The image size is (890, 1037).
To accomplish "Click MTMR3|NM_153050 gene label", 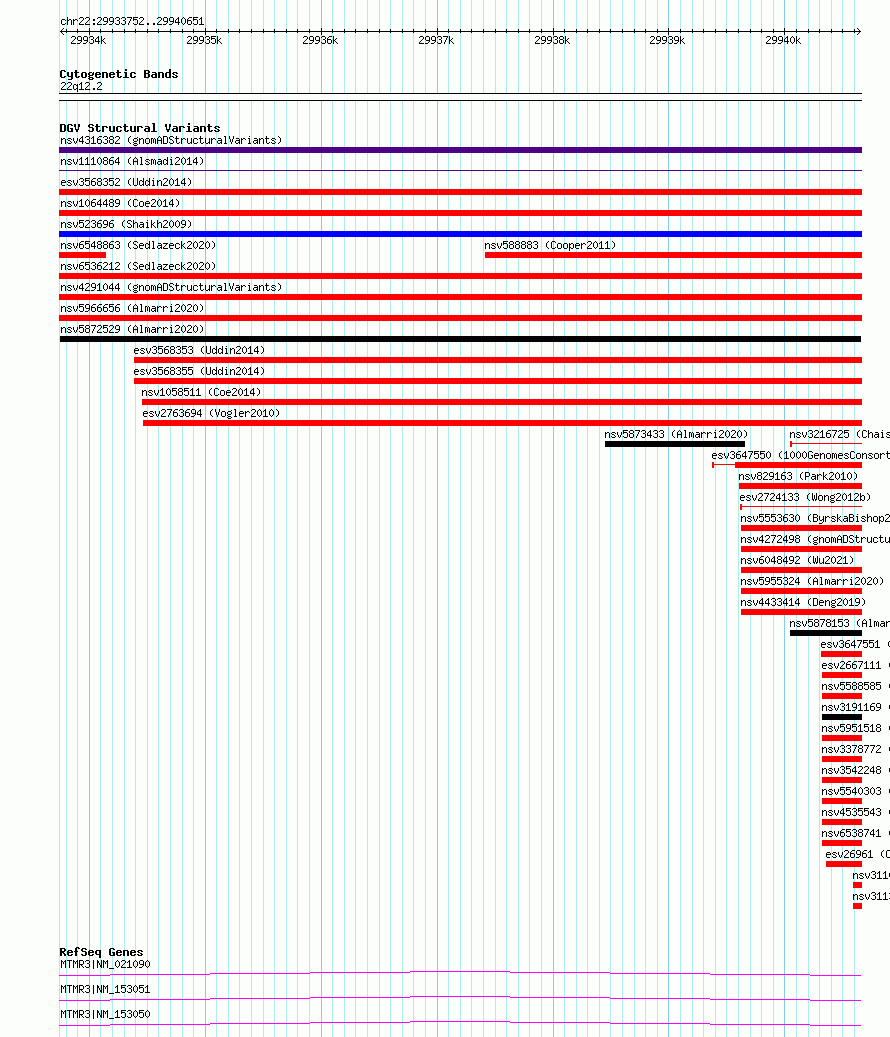I will point(105,1015).
